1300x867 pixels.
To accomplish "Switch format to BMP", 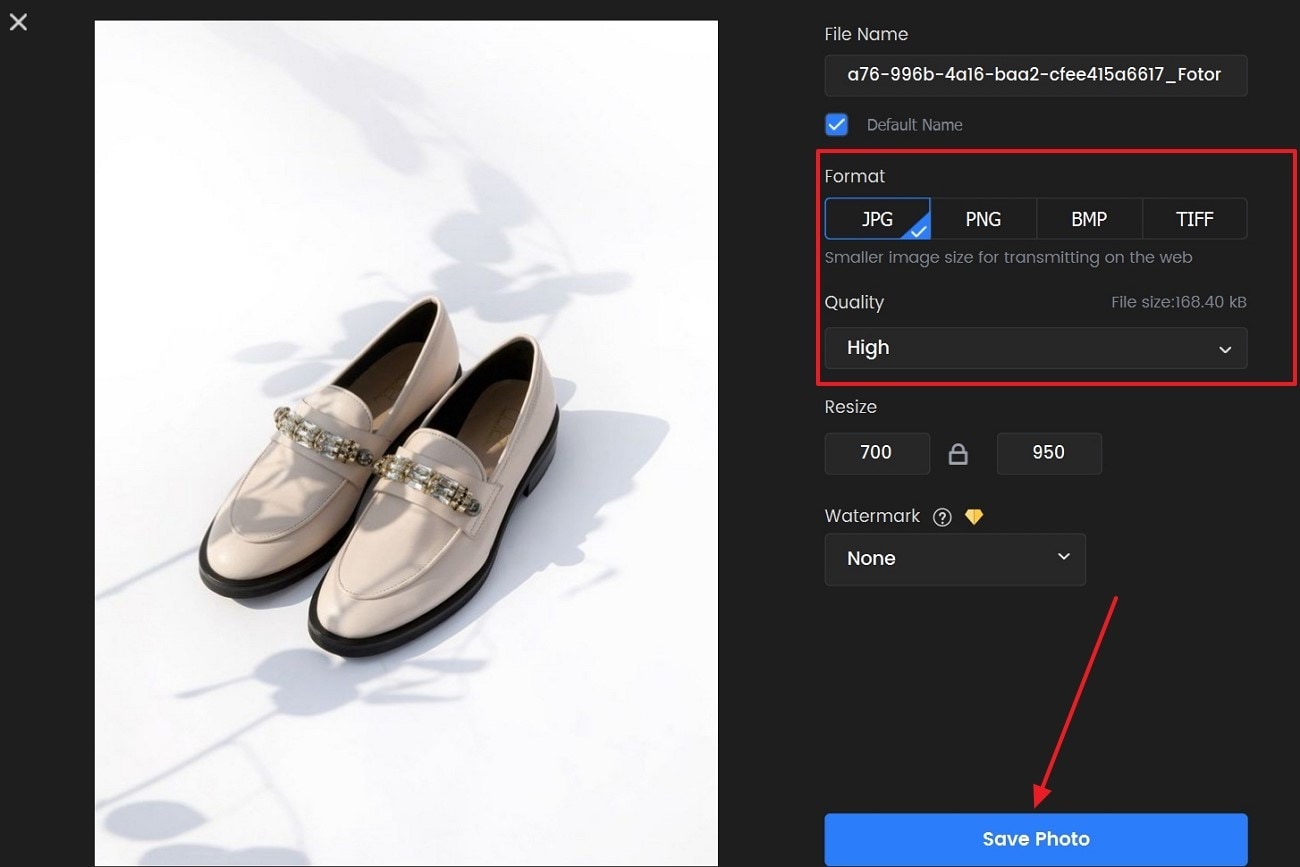I will (1089, 219).
